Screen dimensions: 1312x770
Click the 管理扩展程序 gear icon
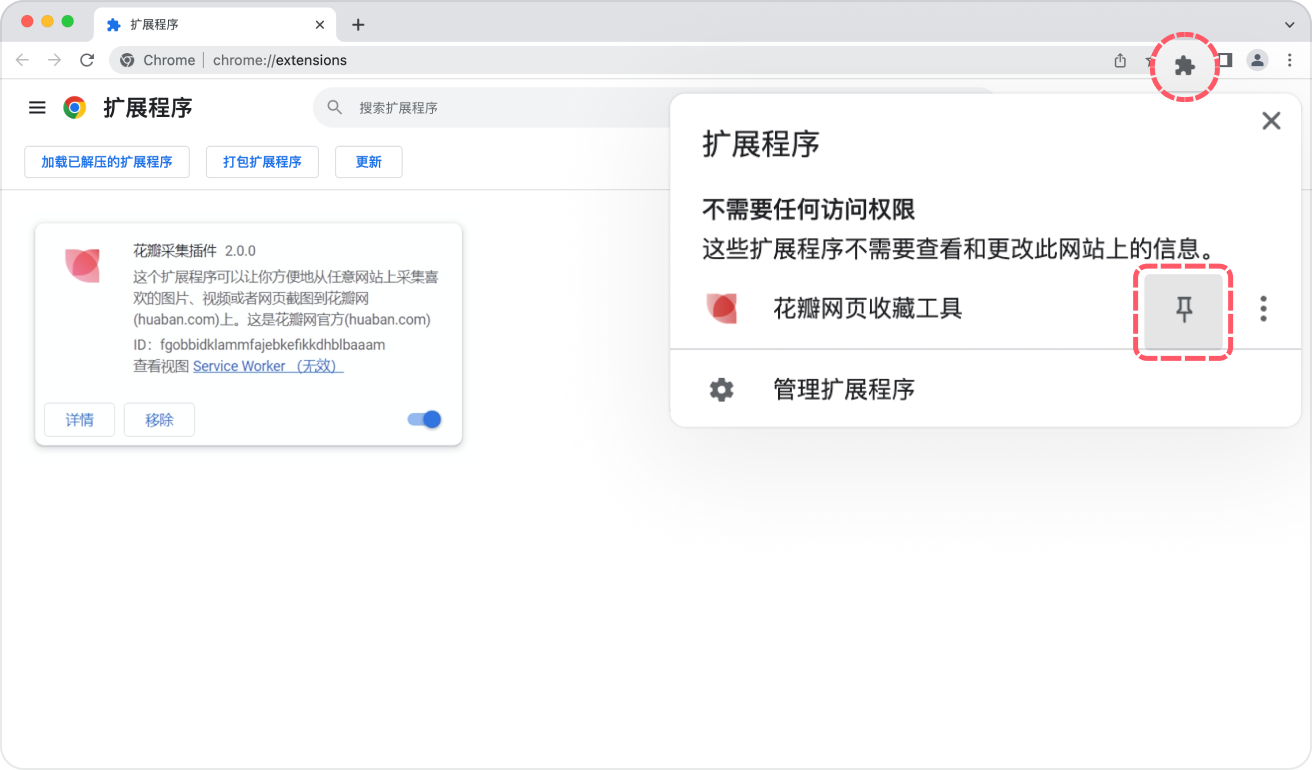[x=721, y=389]
